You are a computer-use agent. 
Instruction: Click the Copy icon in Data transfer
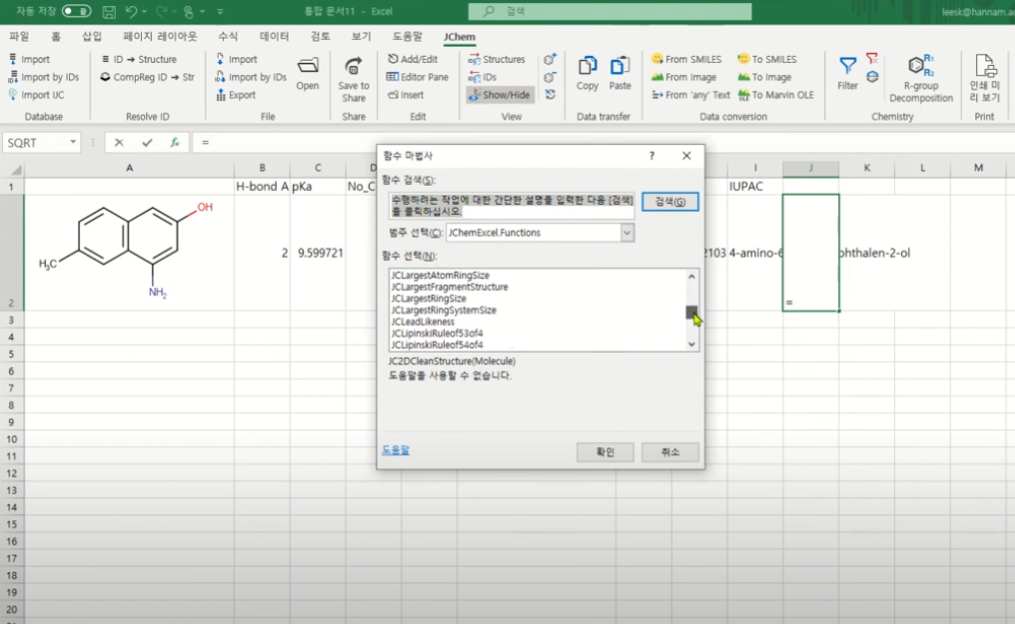click(x=587, y=73)
